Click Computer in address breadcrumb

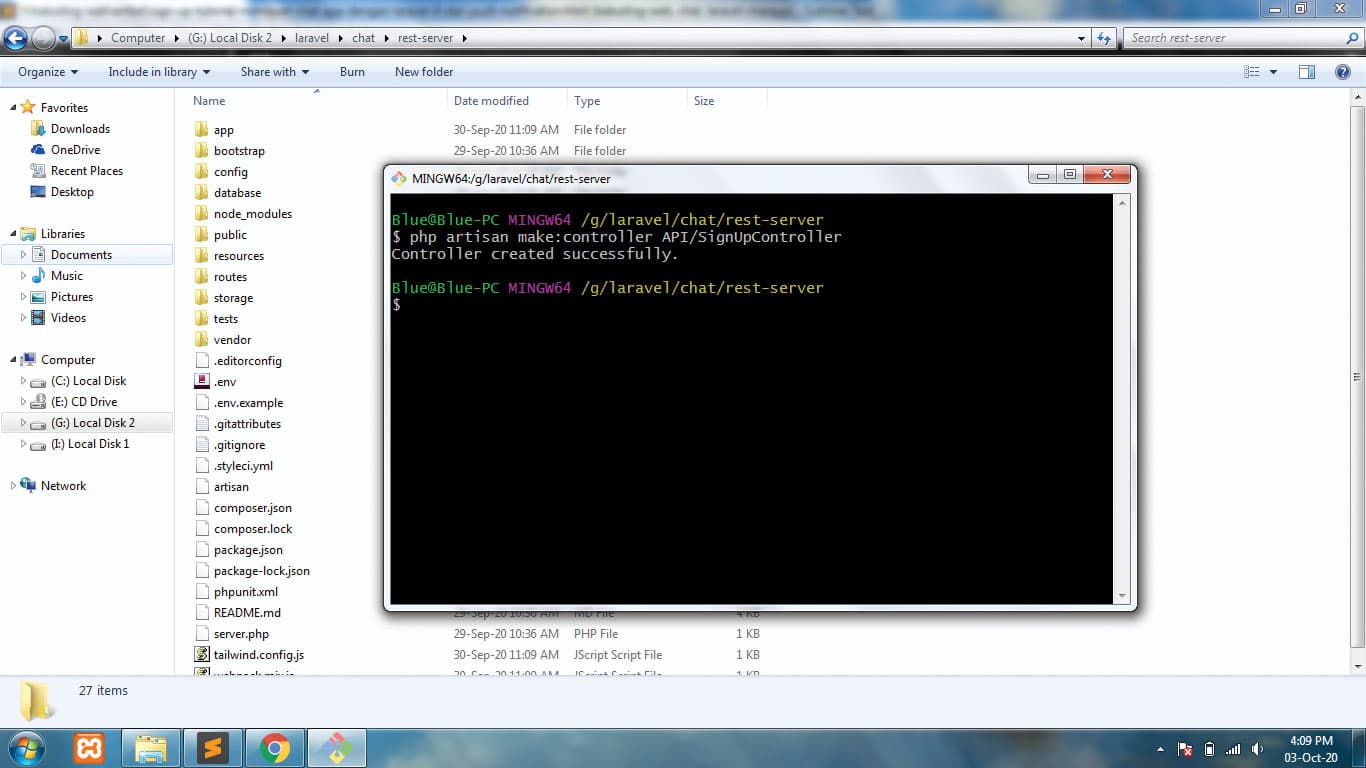point(138,38)
